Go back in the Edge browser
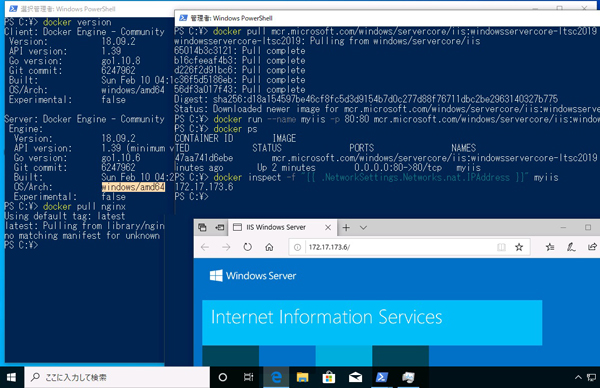 (205, 247)
